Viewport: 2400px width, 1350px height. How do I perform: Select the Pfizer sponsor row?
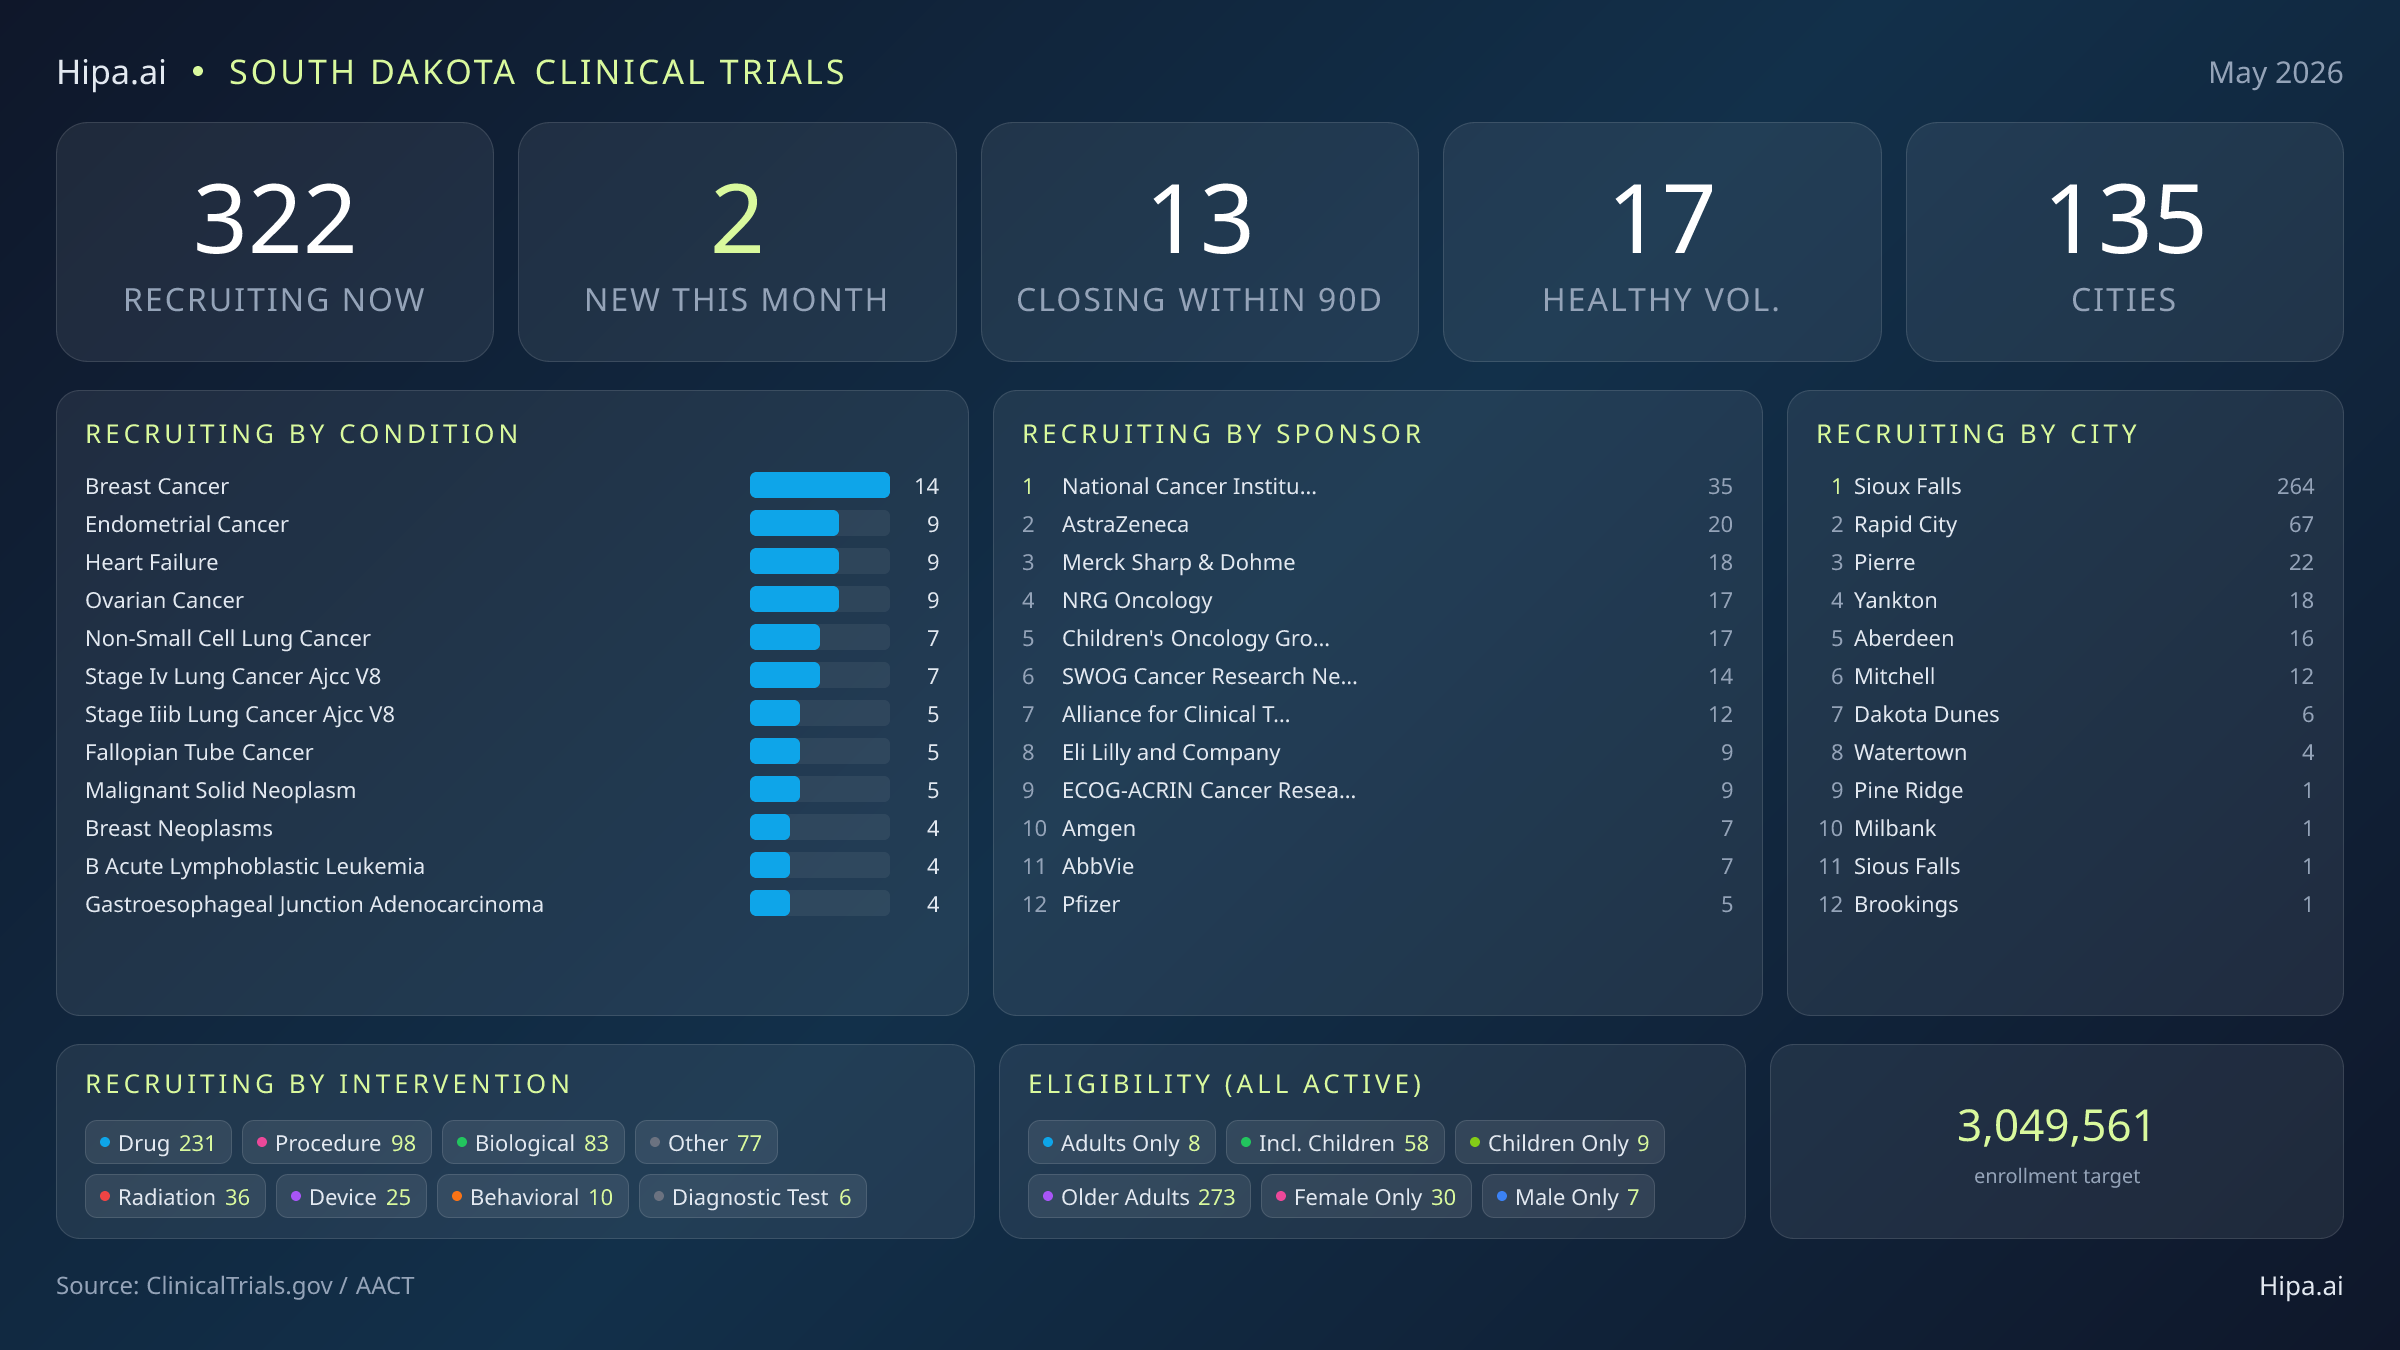[1377, 903]
